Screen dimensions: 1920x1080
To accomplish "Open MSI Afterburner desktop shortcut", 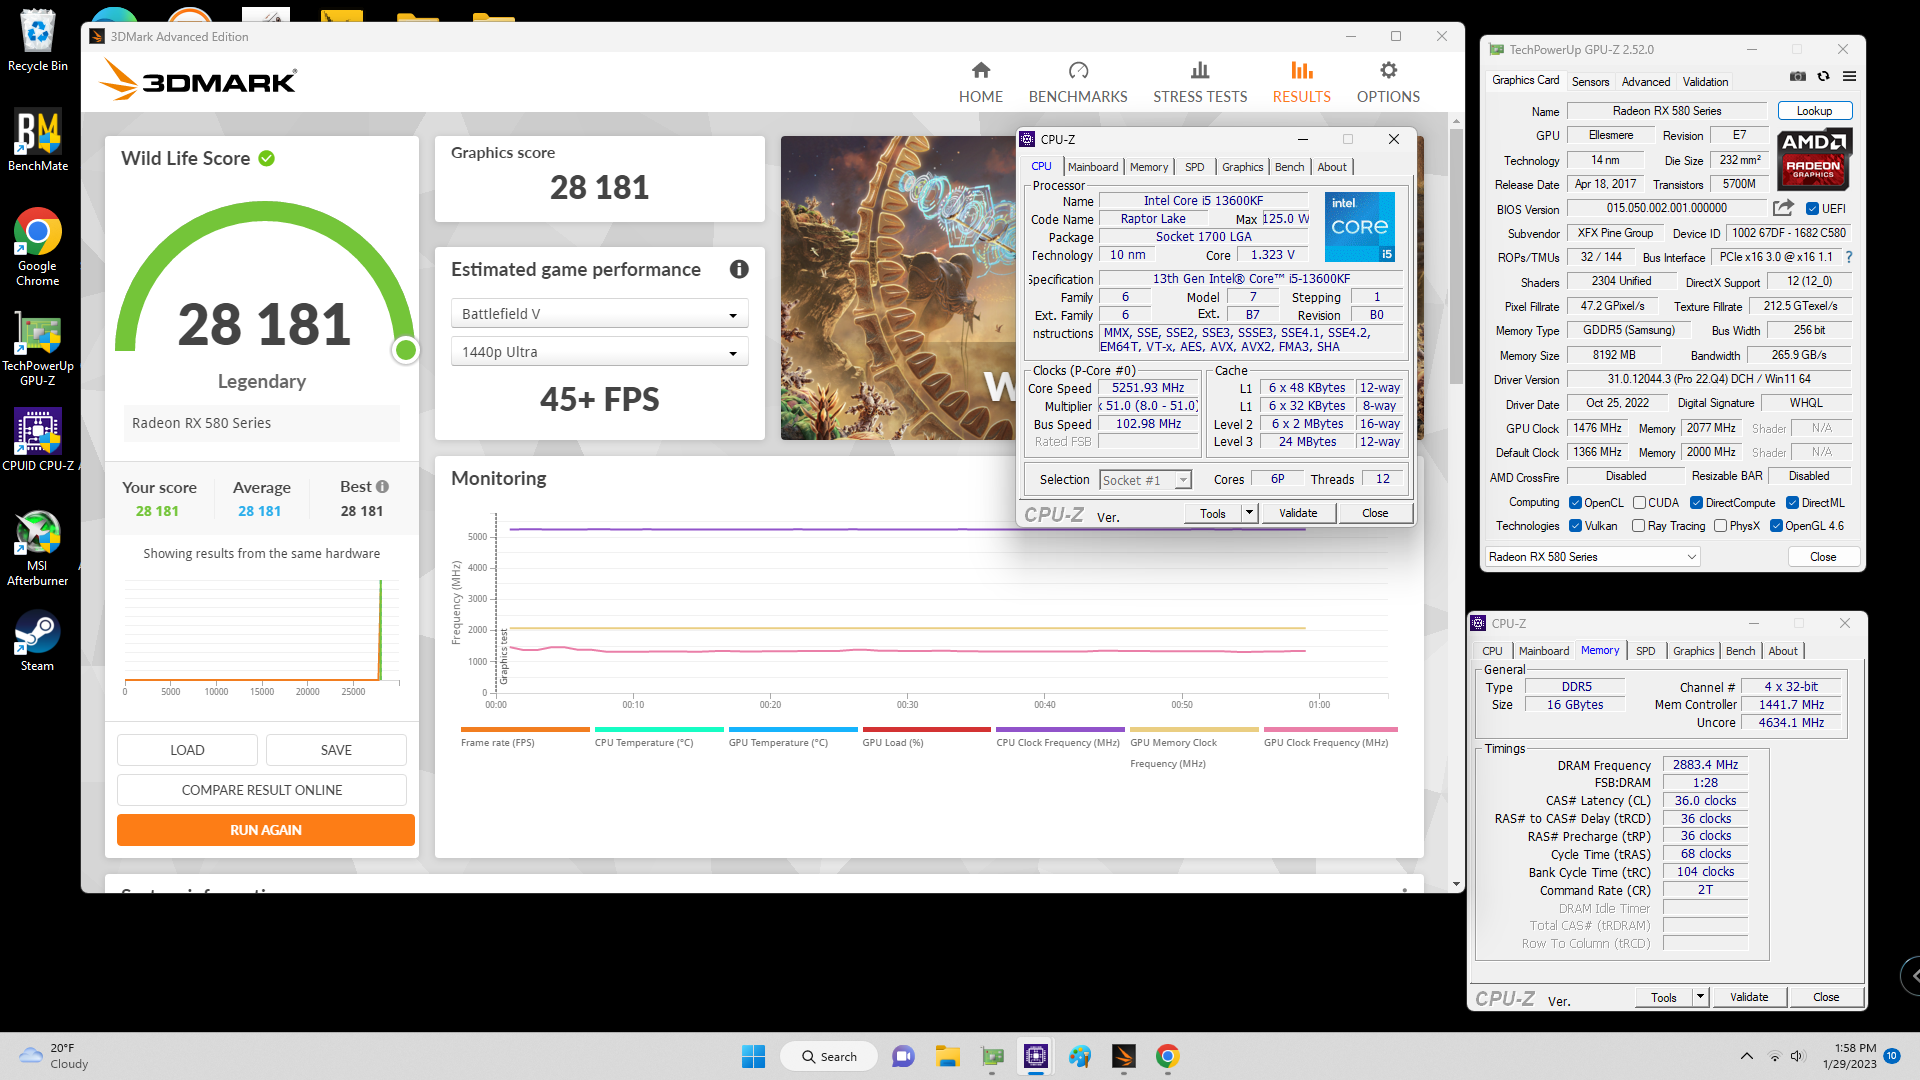I will click(37, 548).
